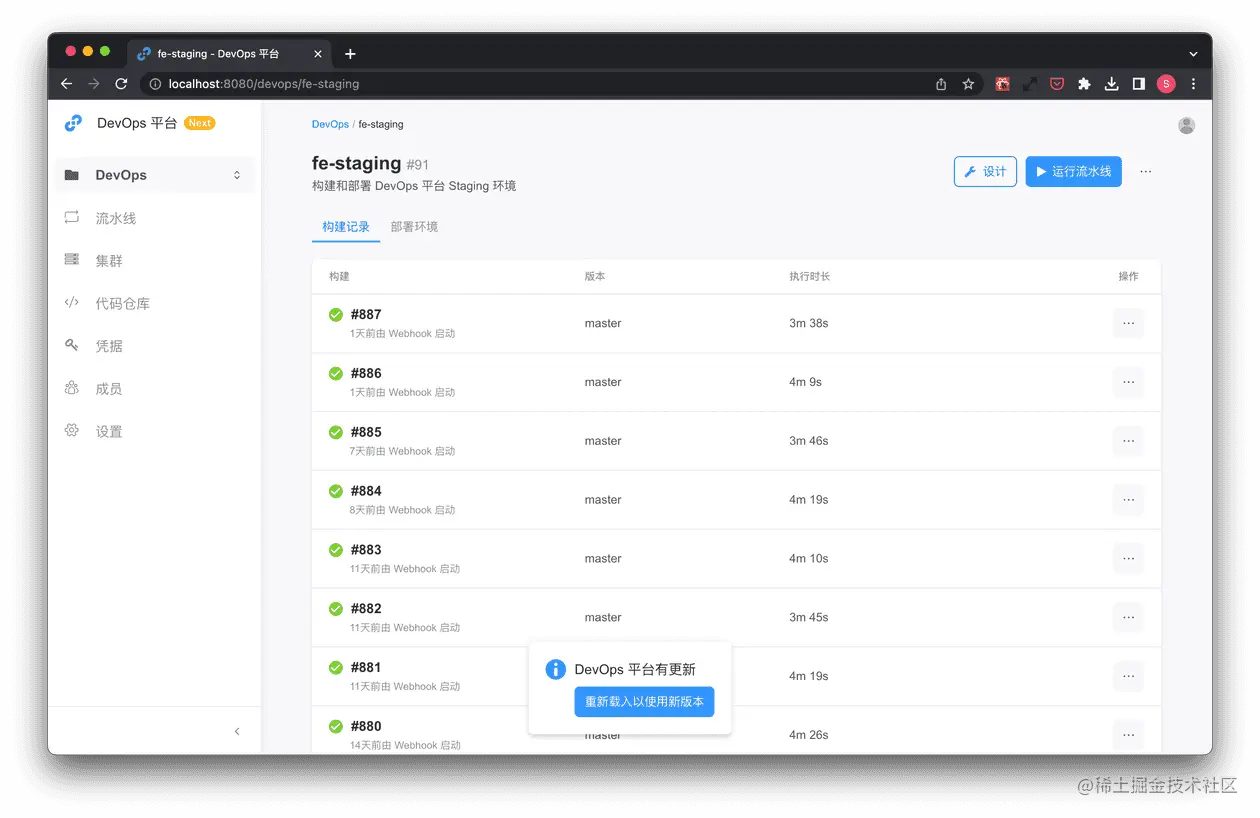Click the success status icon of build #885
Screen dimensions: 1260x818
click(336, 433)
